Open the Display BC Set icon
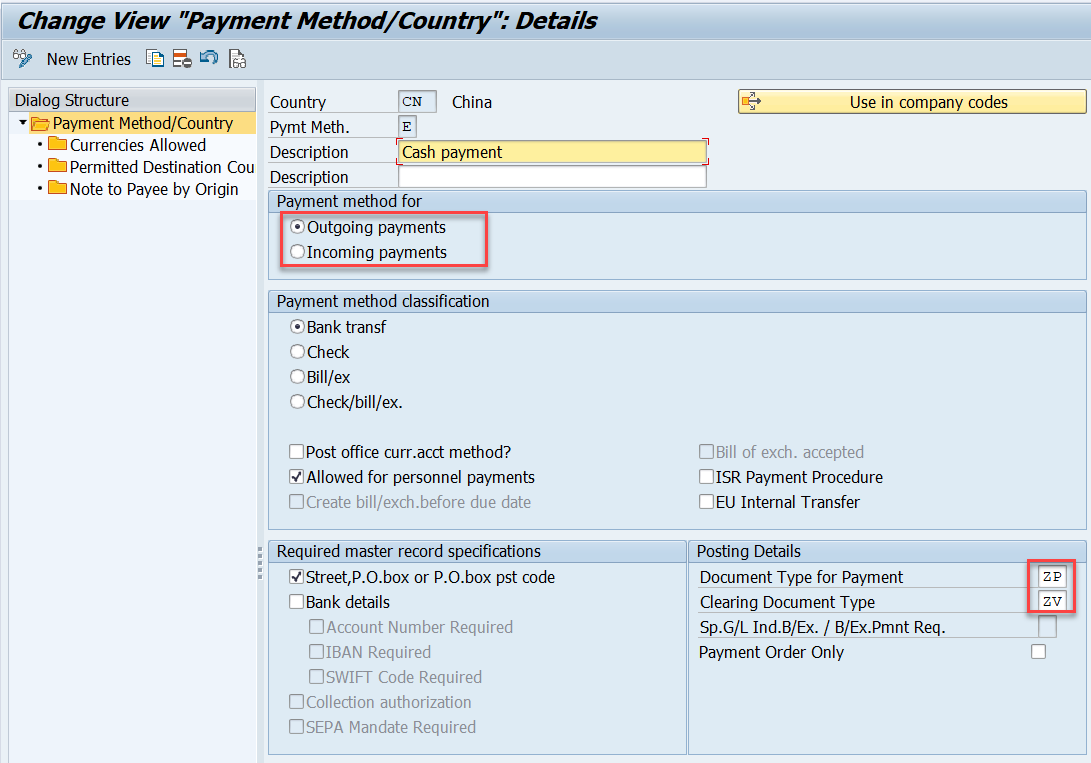 point(237,59)
